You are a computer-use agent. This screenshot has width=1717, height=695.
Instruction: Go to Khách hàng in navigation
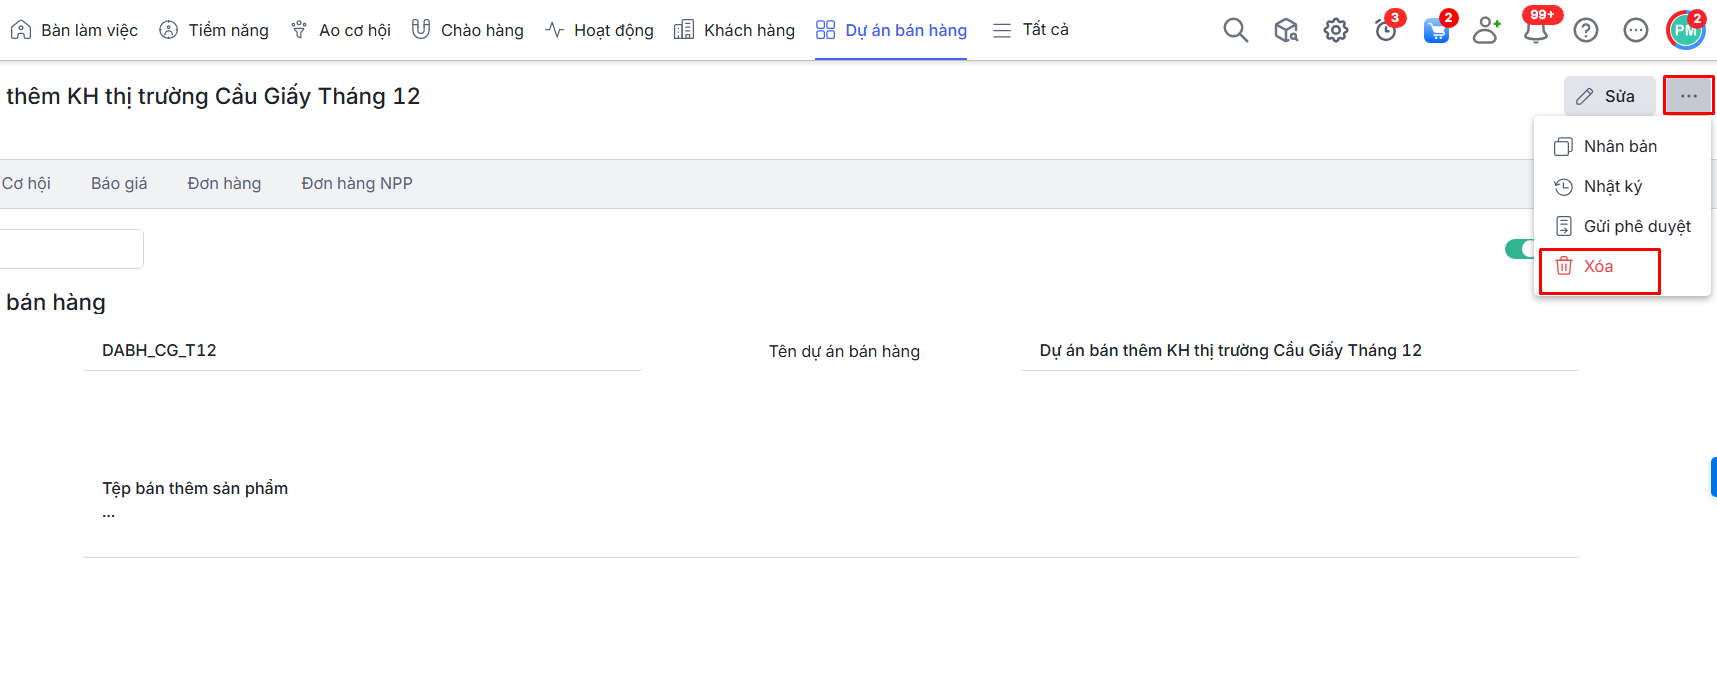point(735,30)
